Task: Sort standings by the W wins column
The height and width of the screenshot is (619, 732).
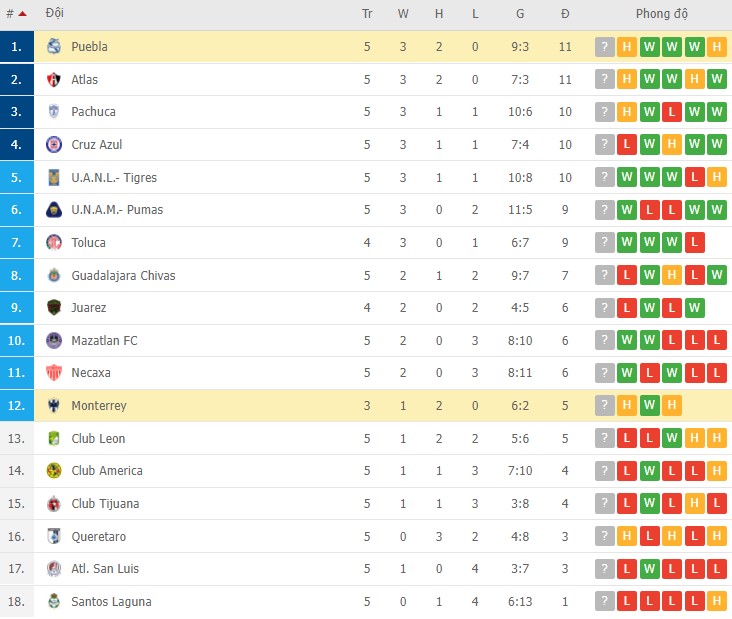Action: [403, 14]
